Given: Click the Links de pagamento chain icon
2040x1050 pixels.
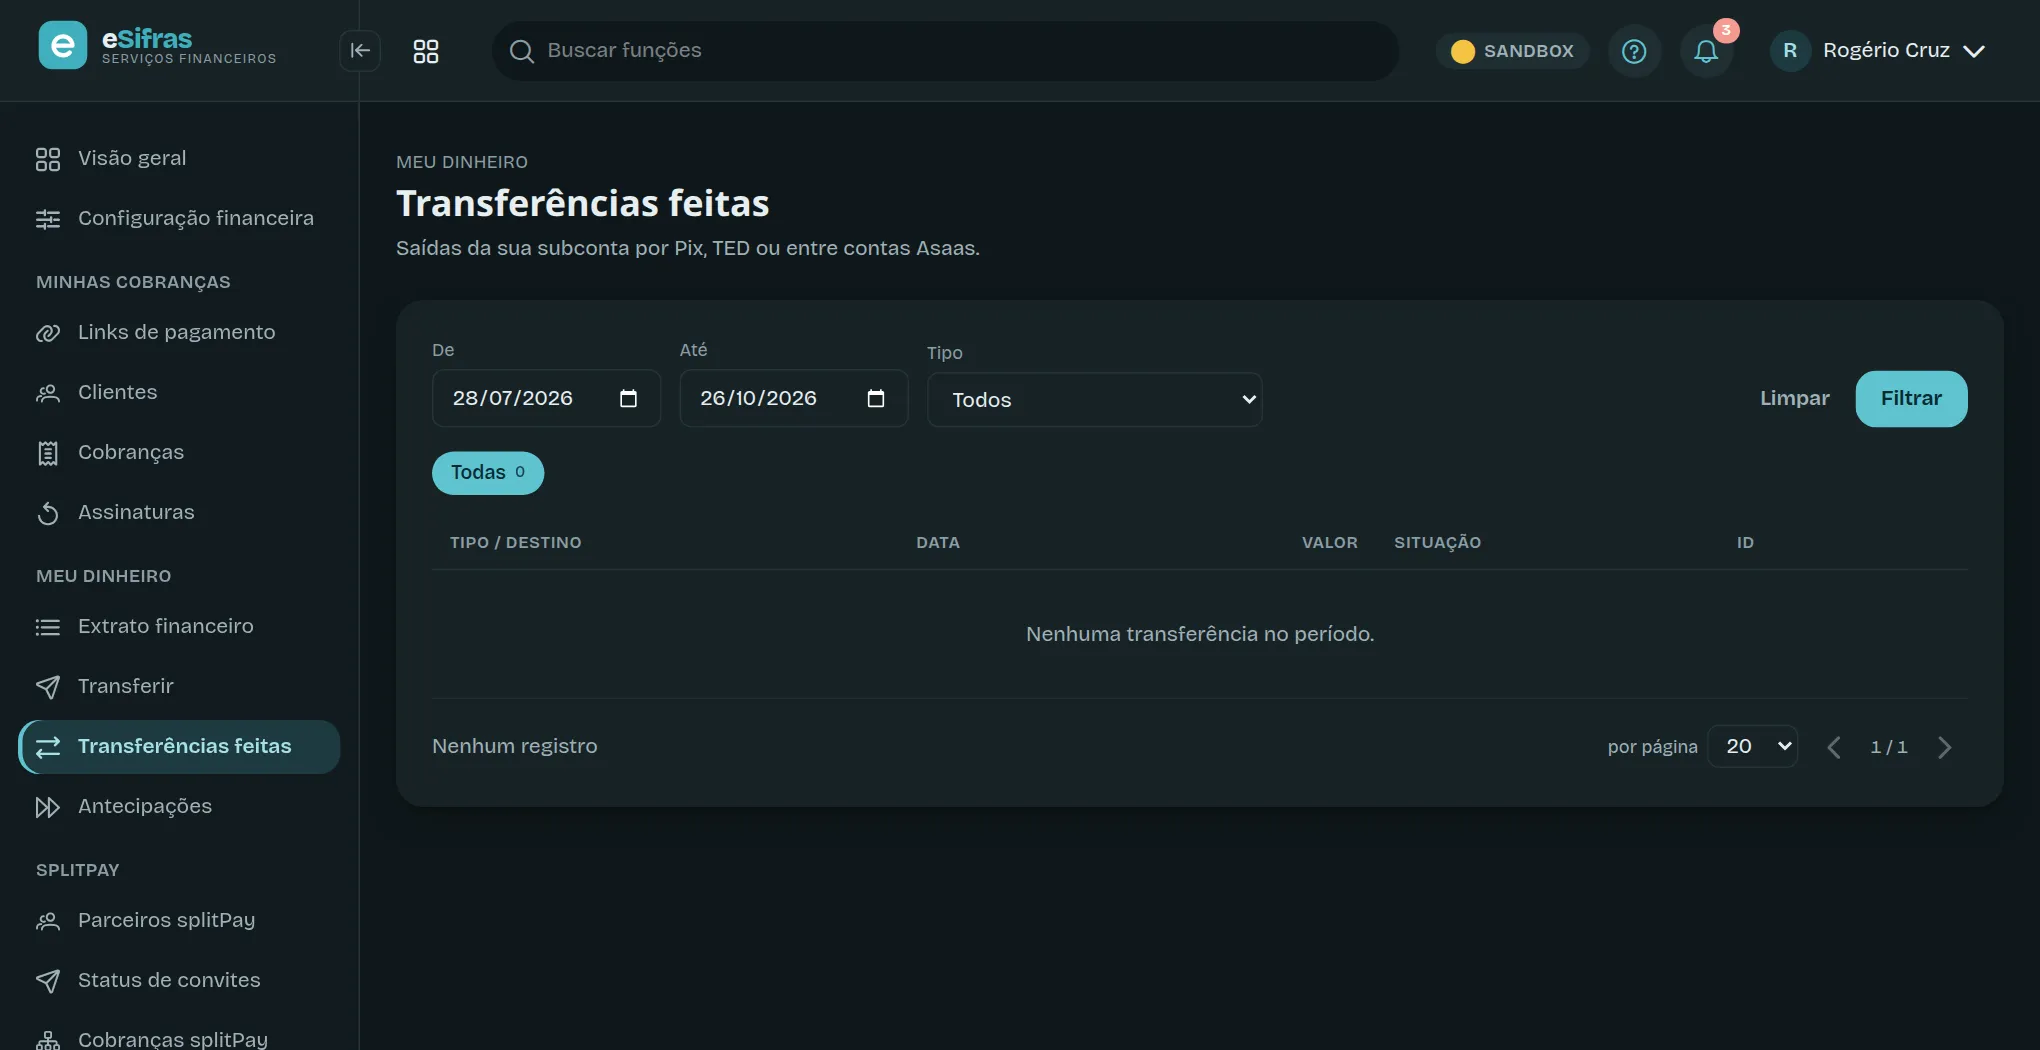Looking at the screenshot, I should pos(48,333).
